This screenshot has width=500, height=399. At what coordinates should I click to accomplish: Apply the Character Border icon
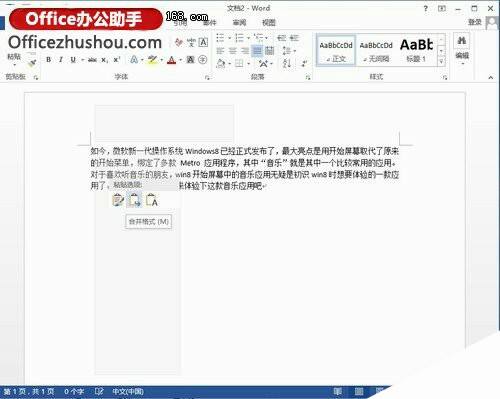click(203, 42)
